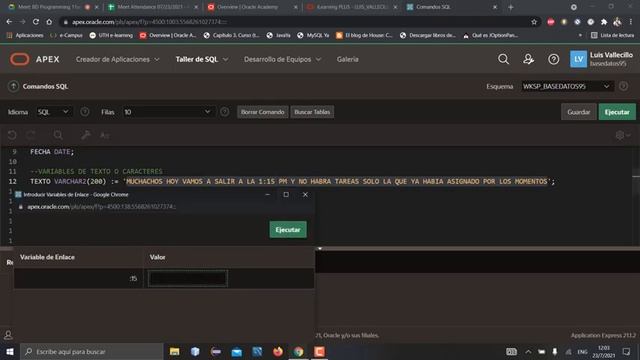Open the Windows Start menu
This screenshot has width=640, height=360.
pos(10,351)
